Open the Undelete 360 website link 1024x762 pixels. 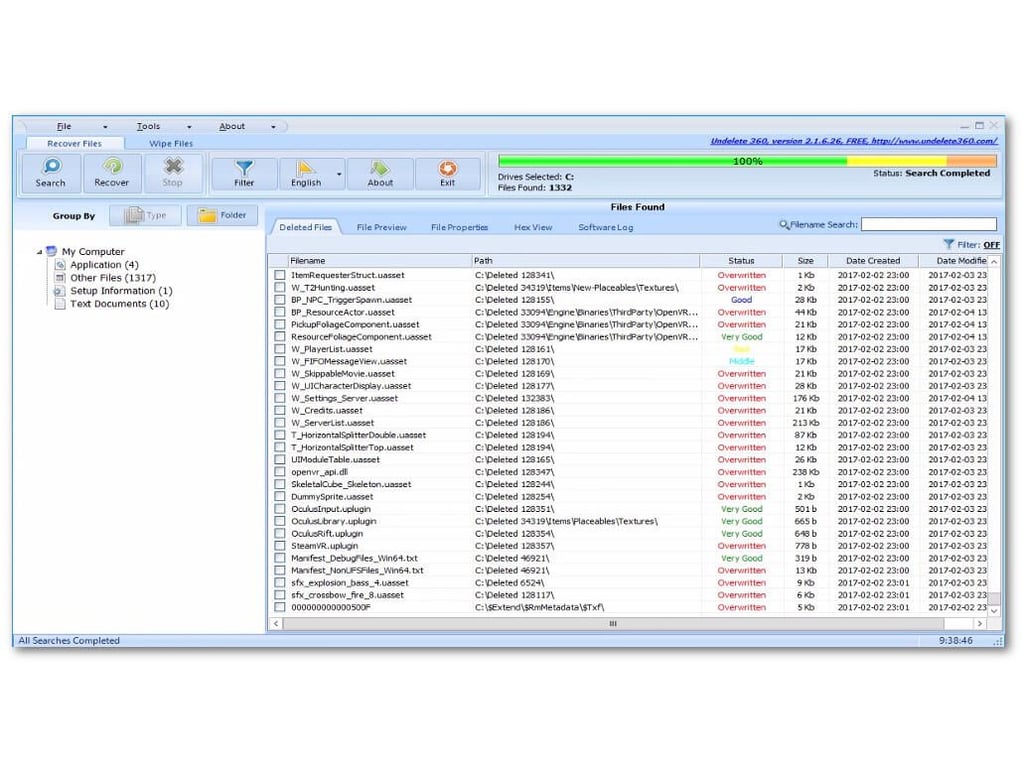coord(854,141)
